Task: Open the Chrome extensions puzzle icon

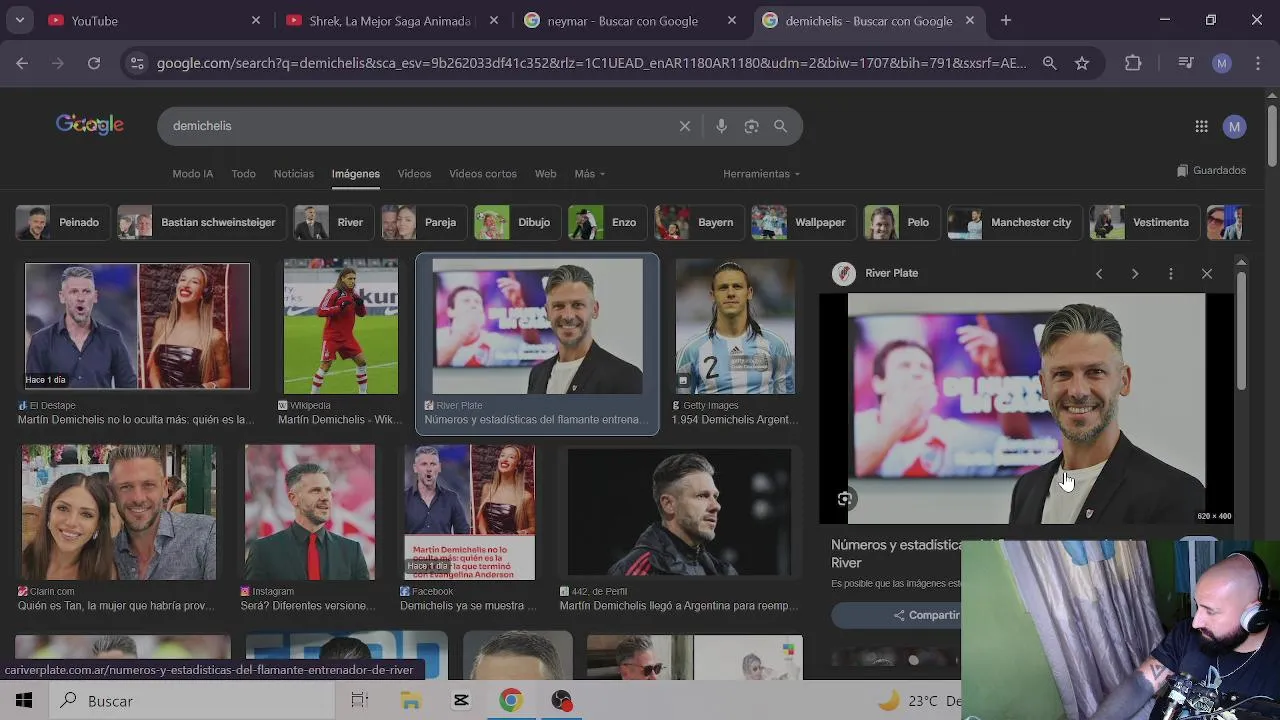Action: pyautogui.click(x=1133, y=63)
